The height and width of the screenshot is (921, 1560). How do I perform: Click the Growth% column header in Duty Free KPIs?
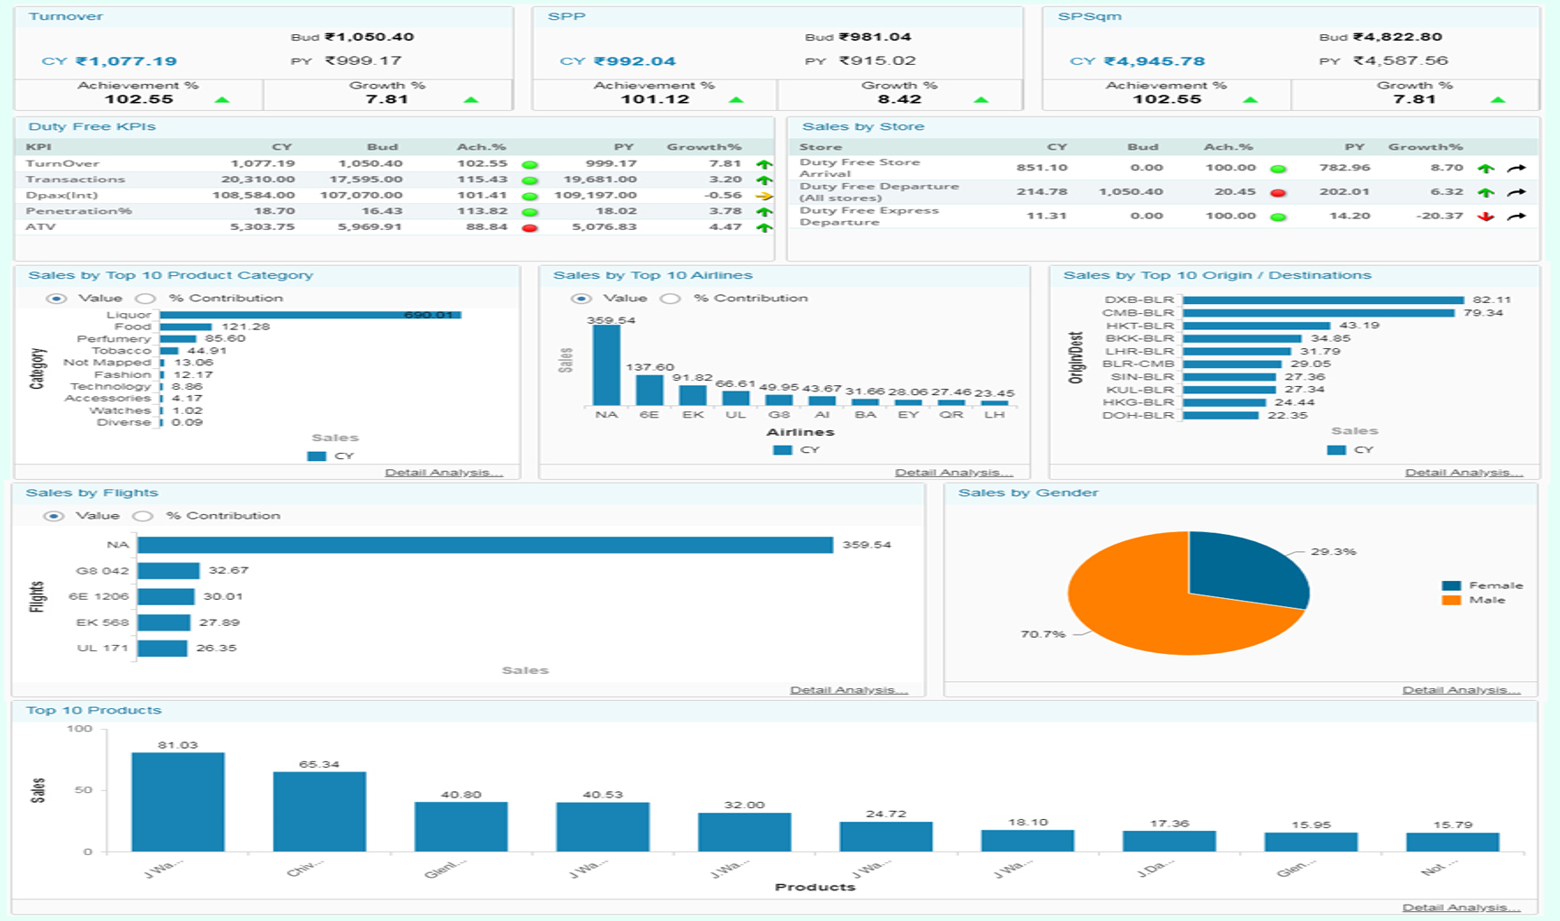(704, 147)
